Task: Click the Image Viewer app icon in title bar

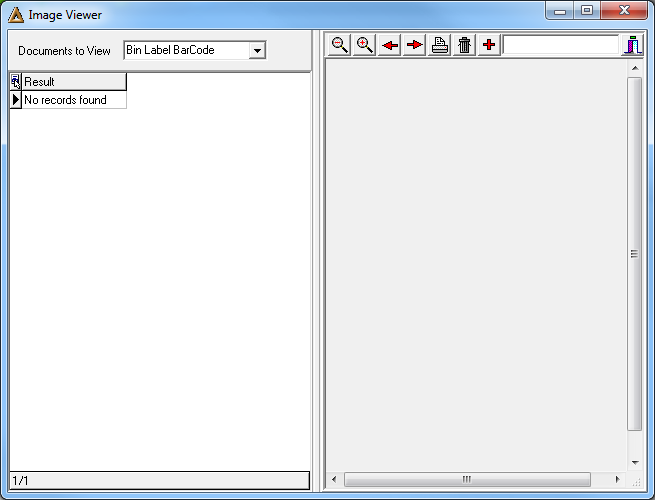Action: [16, 15]
